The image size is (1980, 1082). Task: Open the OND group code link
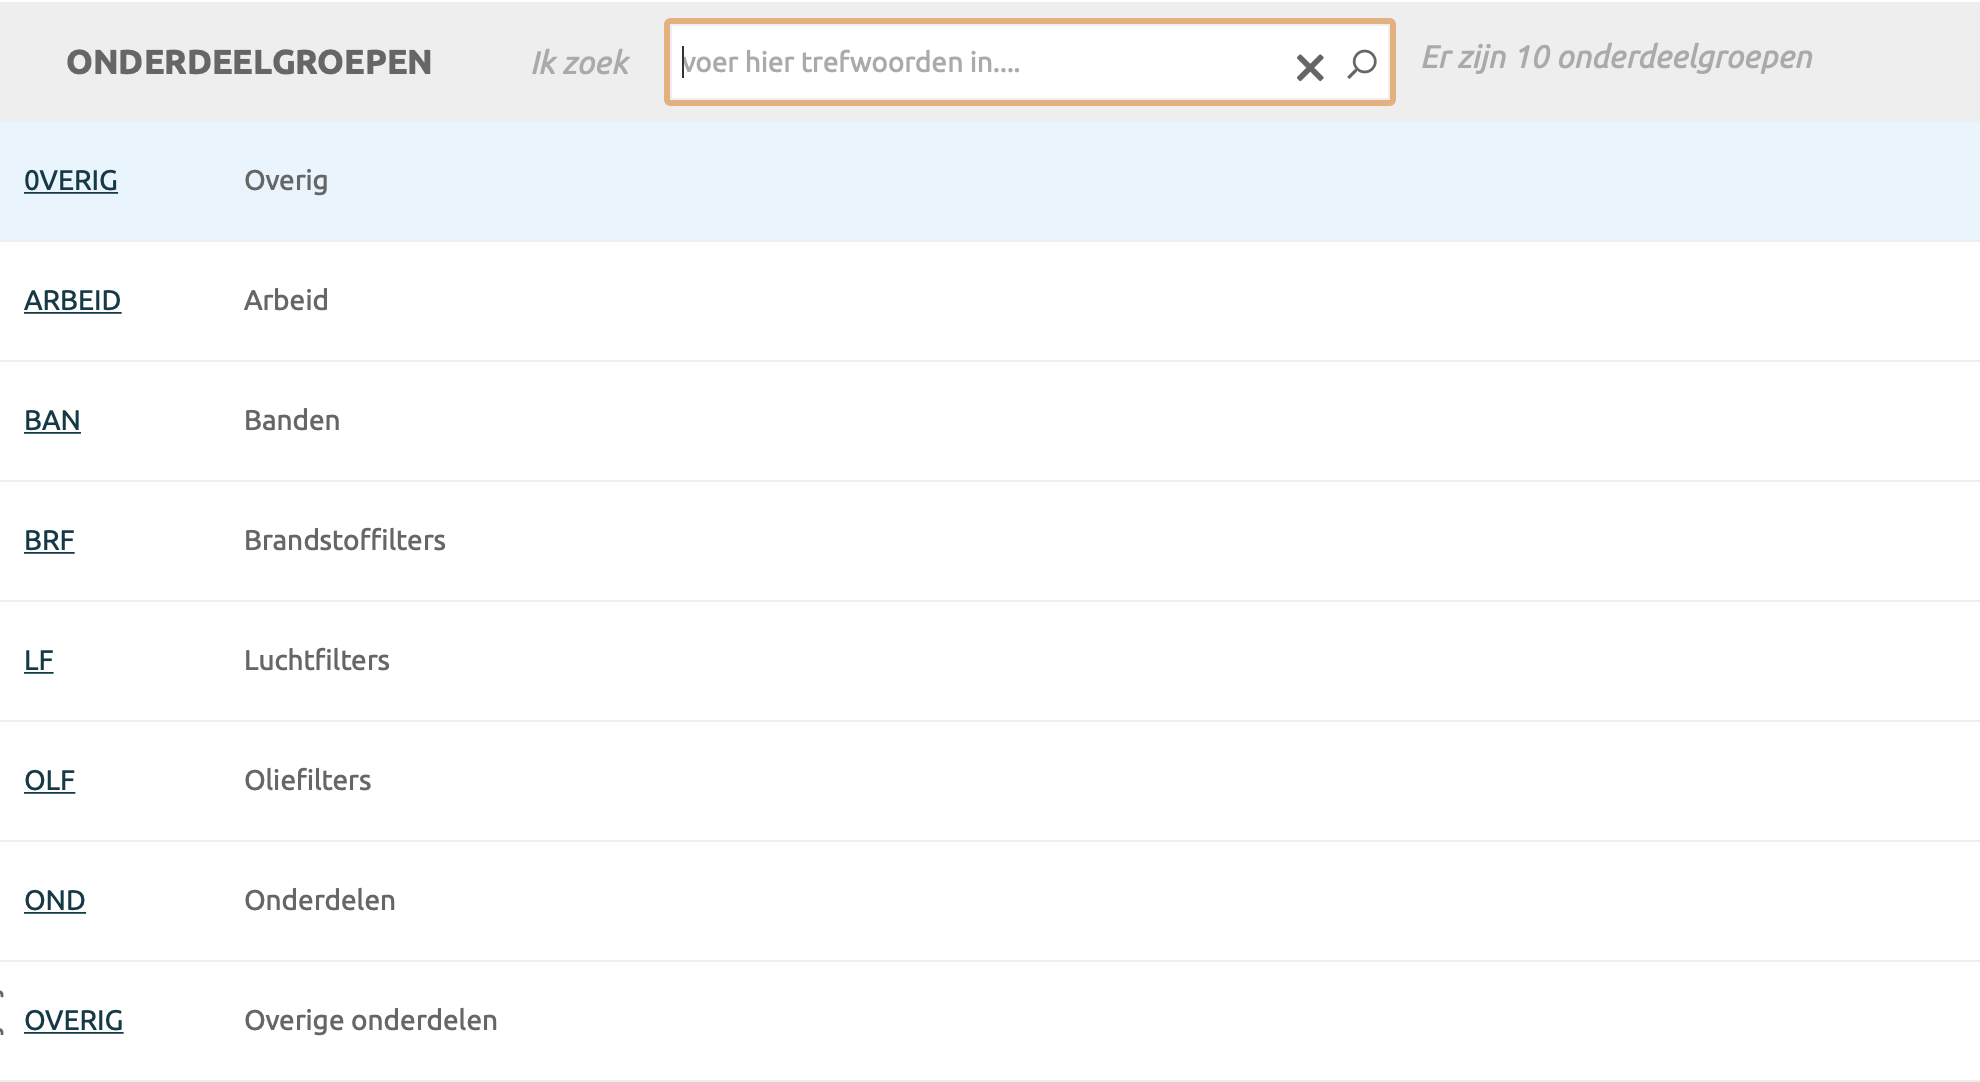click(54, 901)
